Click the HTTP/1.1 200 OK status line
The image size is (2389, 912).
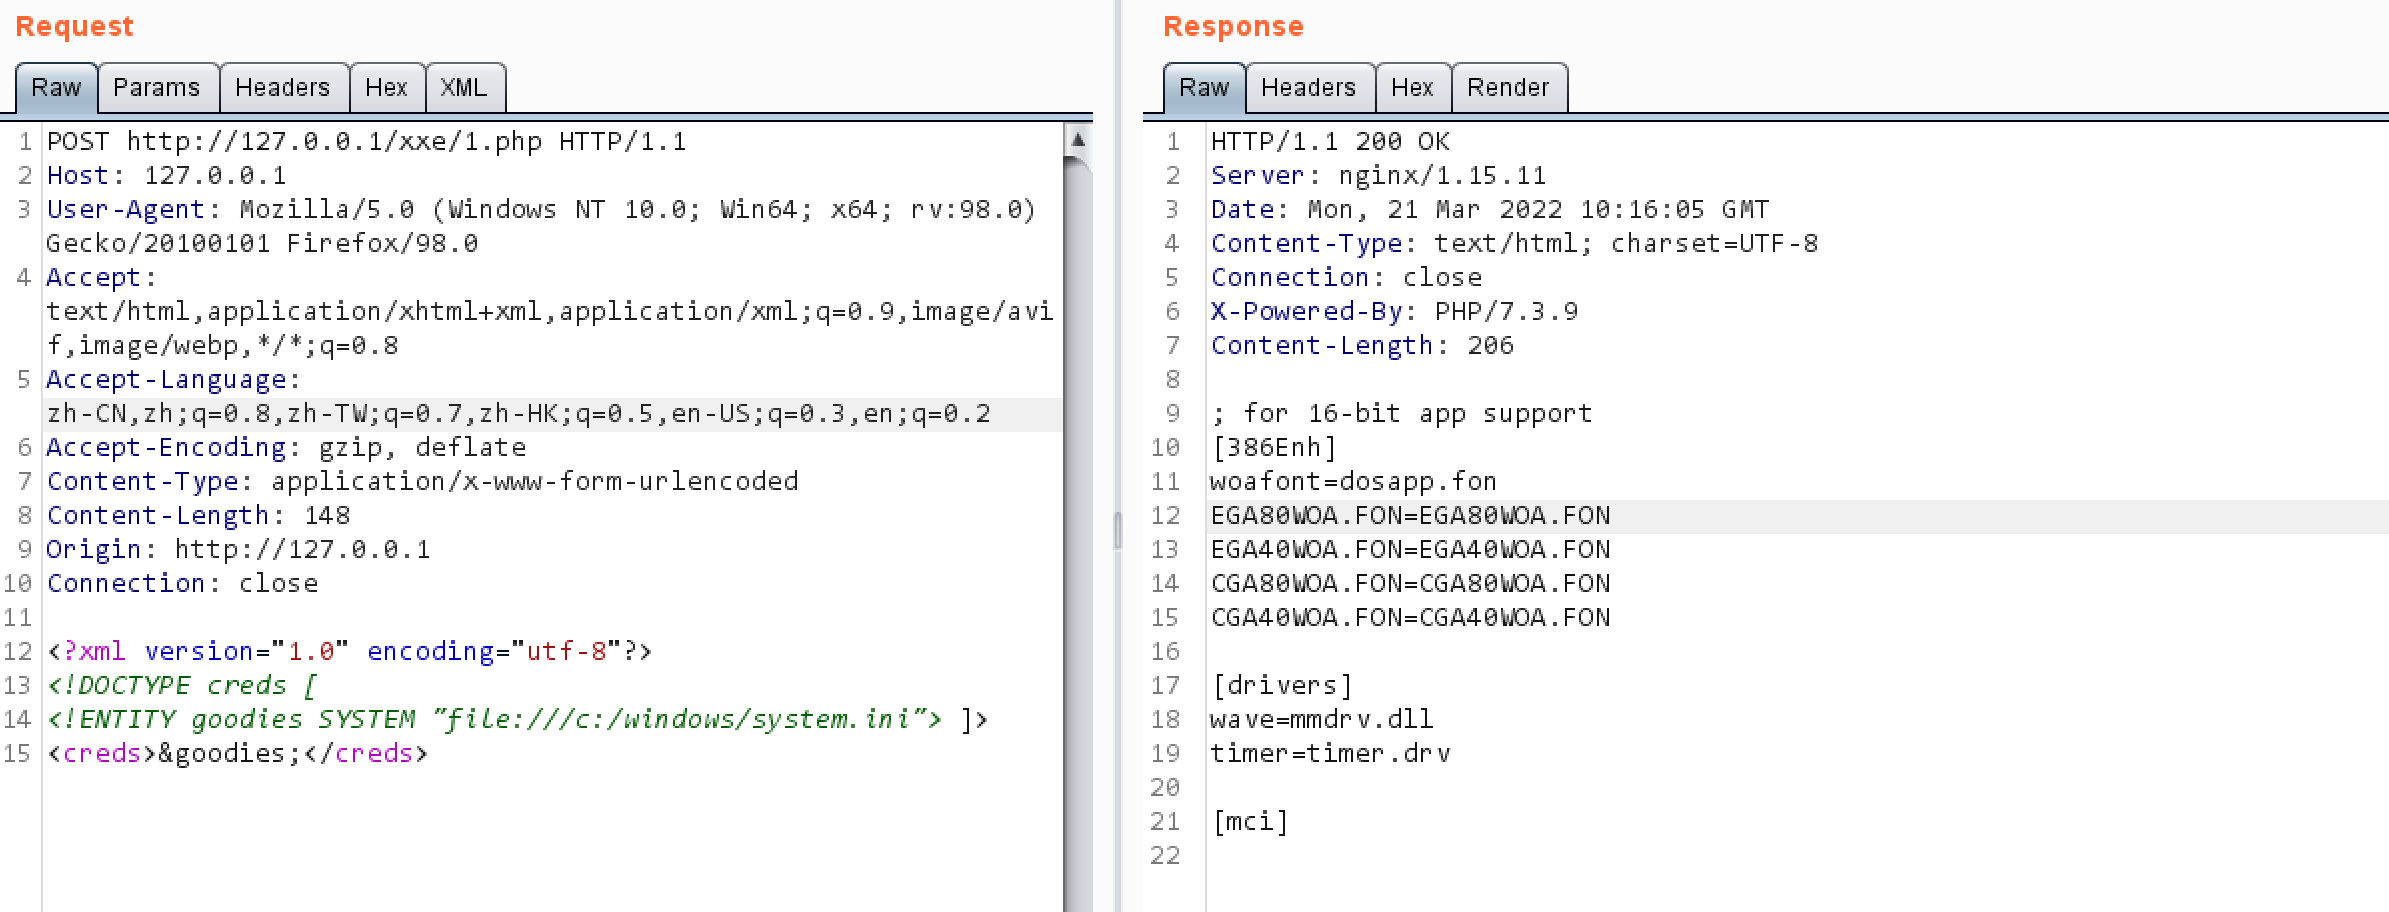(1330, 142)
